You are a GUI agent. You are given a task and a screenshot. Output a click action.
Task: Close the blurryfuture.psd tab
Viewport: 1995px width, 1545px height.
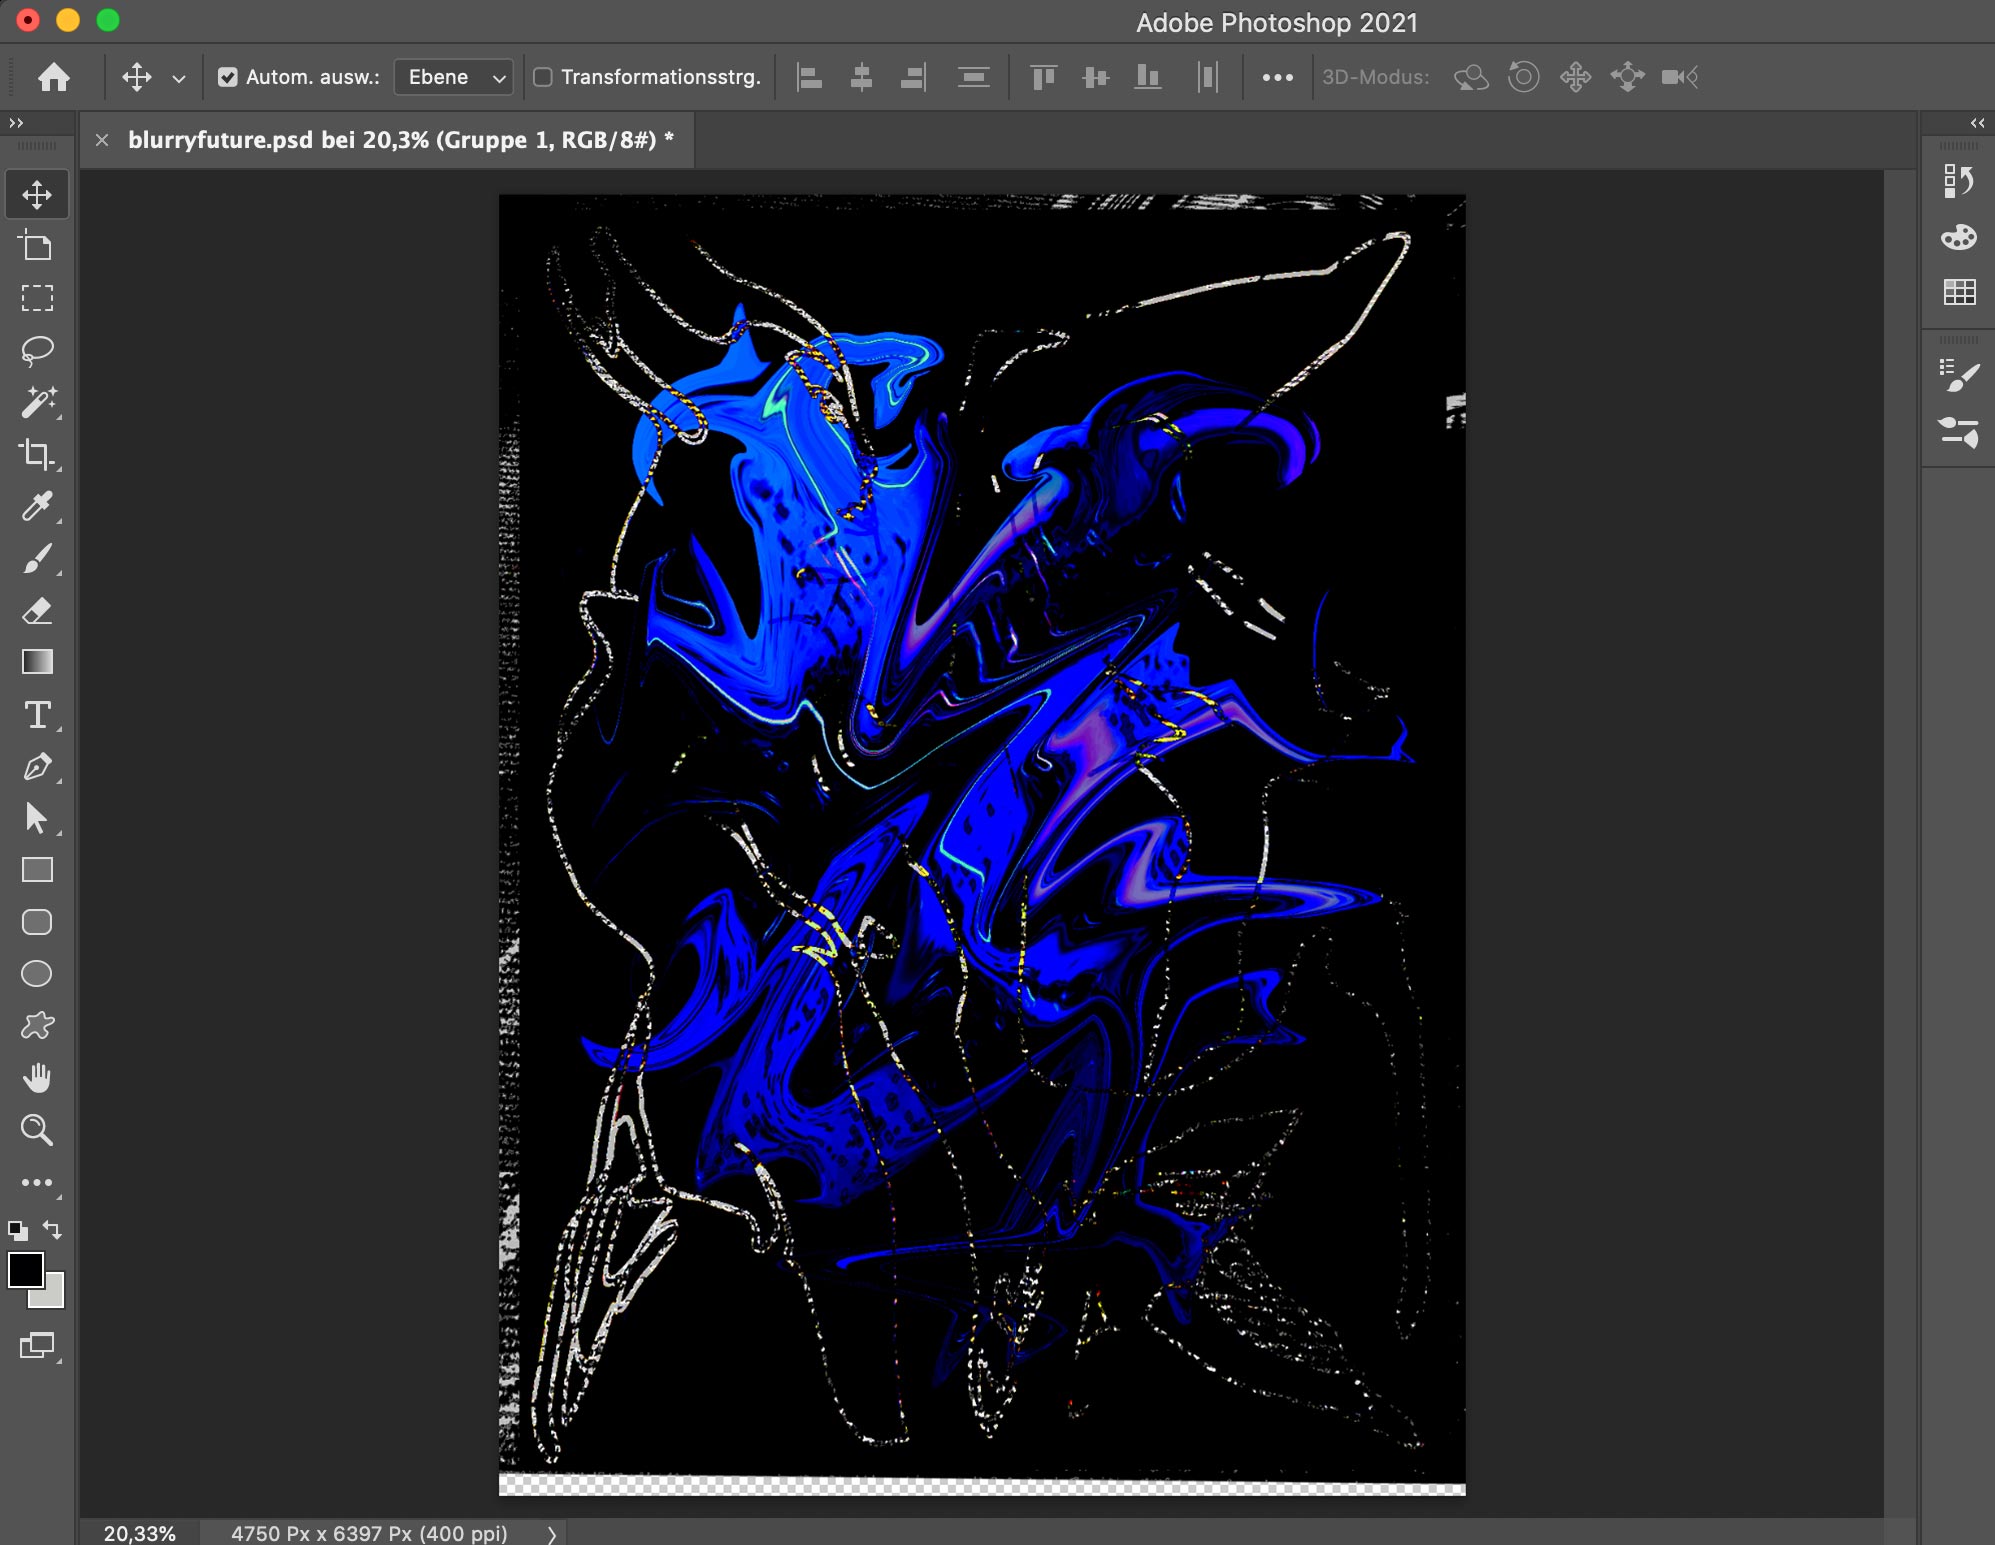(102, 140)
